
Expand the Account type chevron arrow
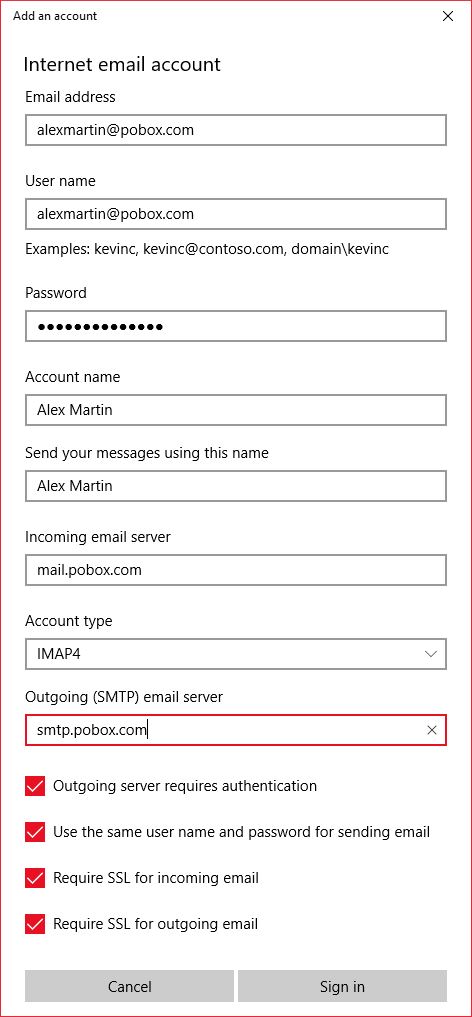(431, 654)
